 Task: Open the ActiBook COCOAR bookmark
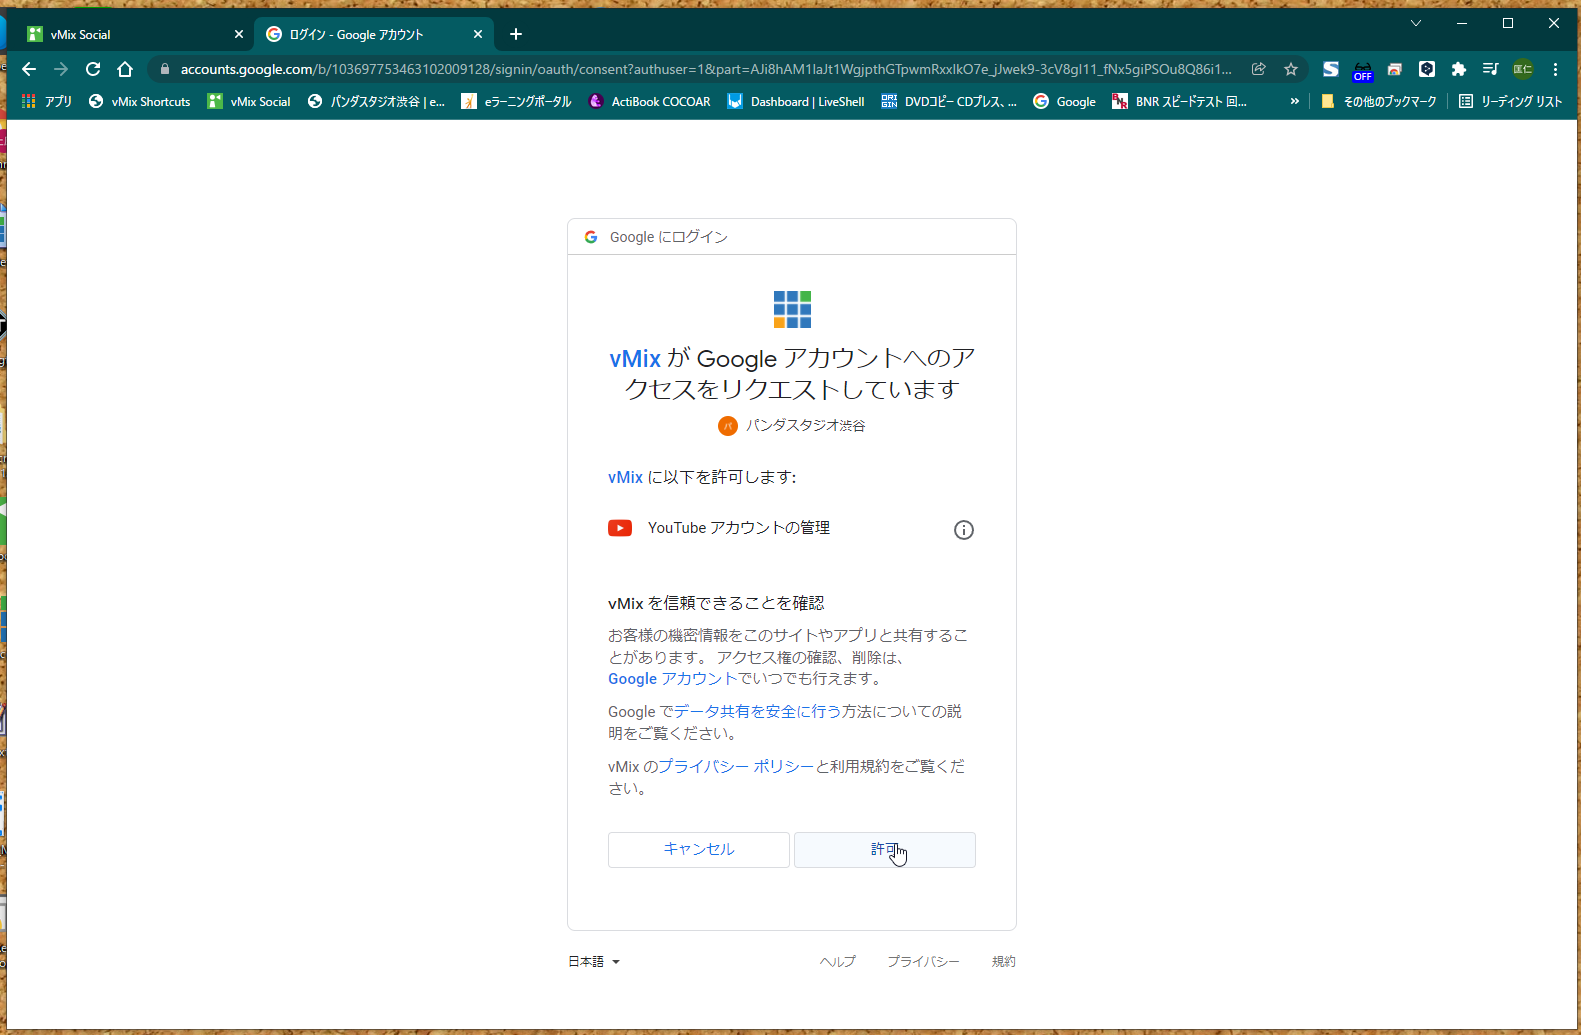point(649,101)
